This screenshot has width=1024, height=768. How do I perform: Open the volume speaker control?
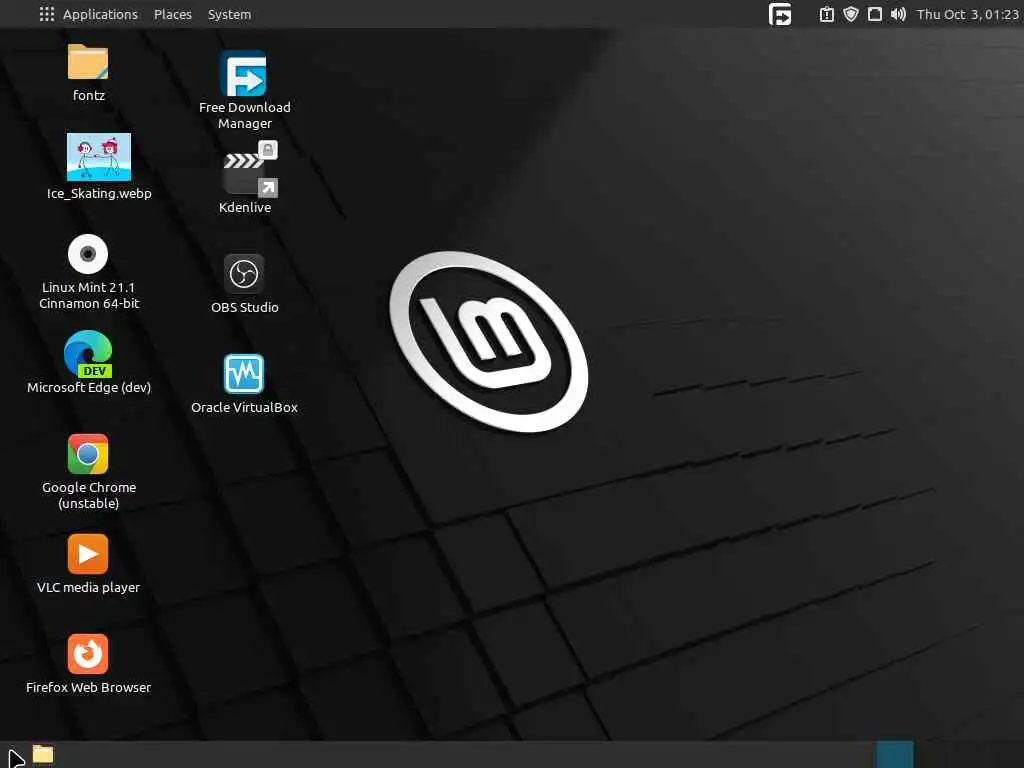(898, 14)
